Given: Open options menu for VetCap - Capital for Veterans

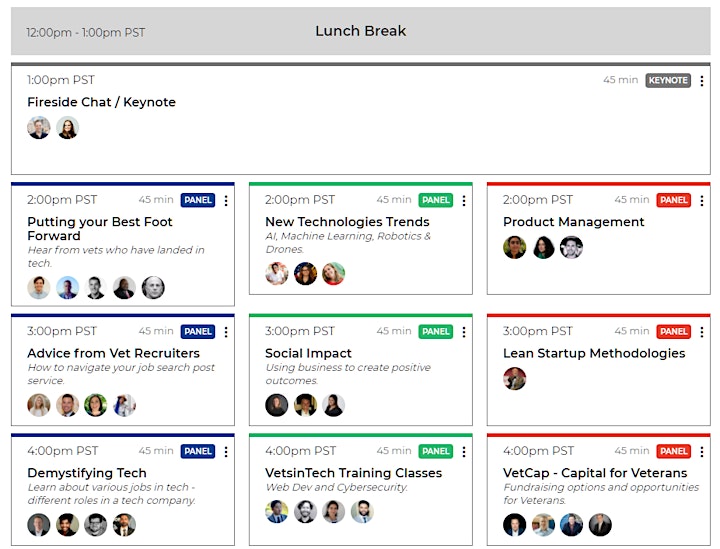Looking at the screenshot, I should point(701,452).
